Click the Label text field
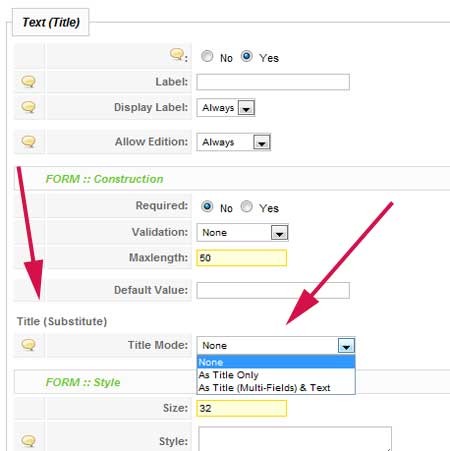Screen dimensions: 450x451 coord(273,82)
